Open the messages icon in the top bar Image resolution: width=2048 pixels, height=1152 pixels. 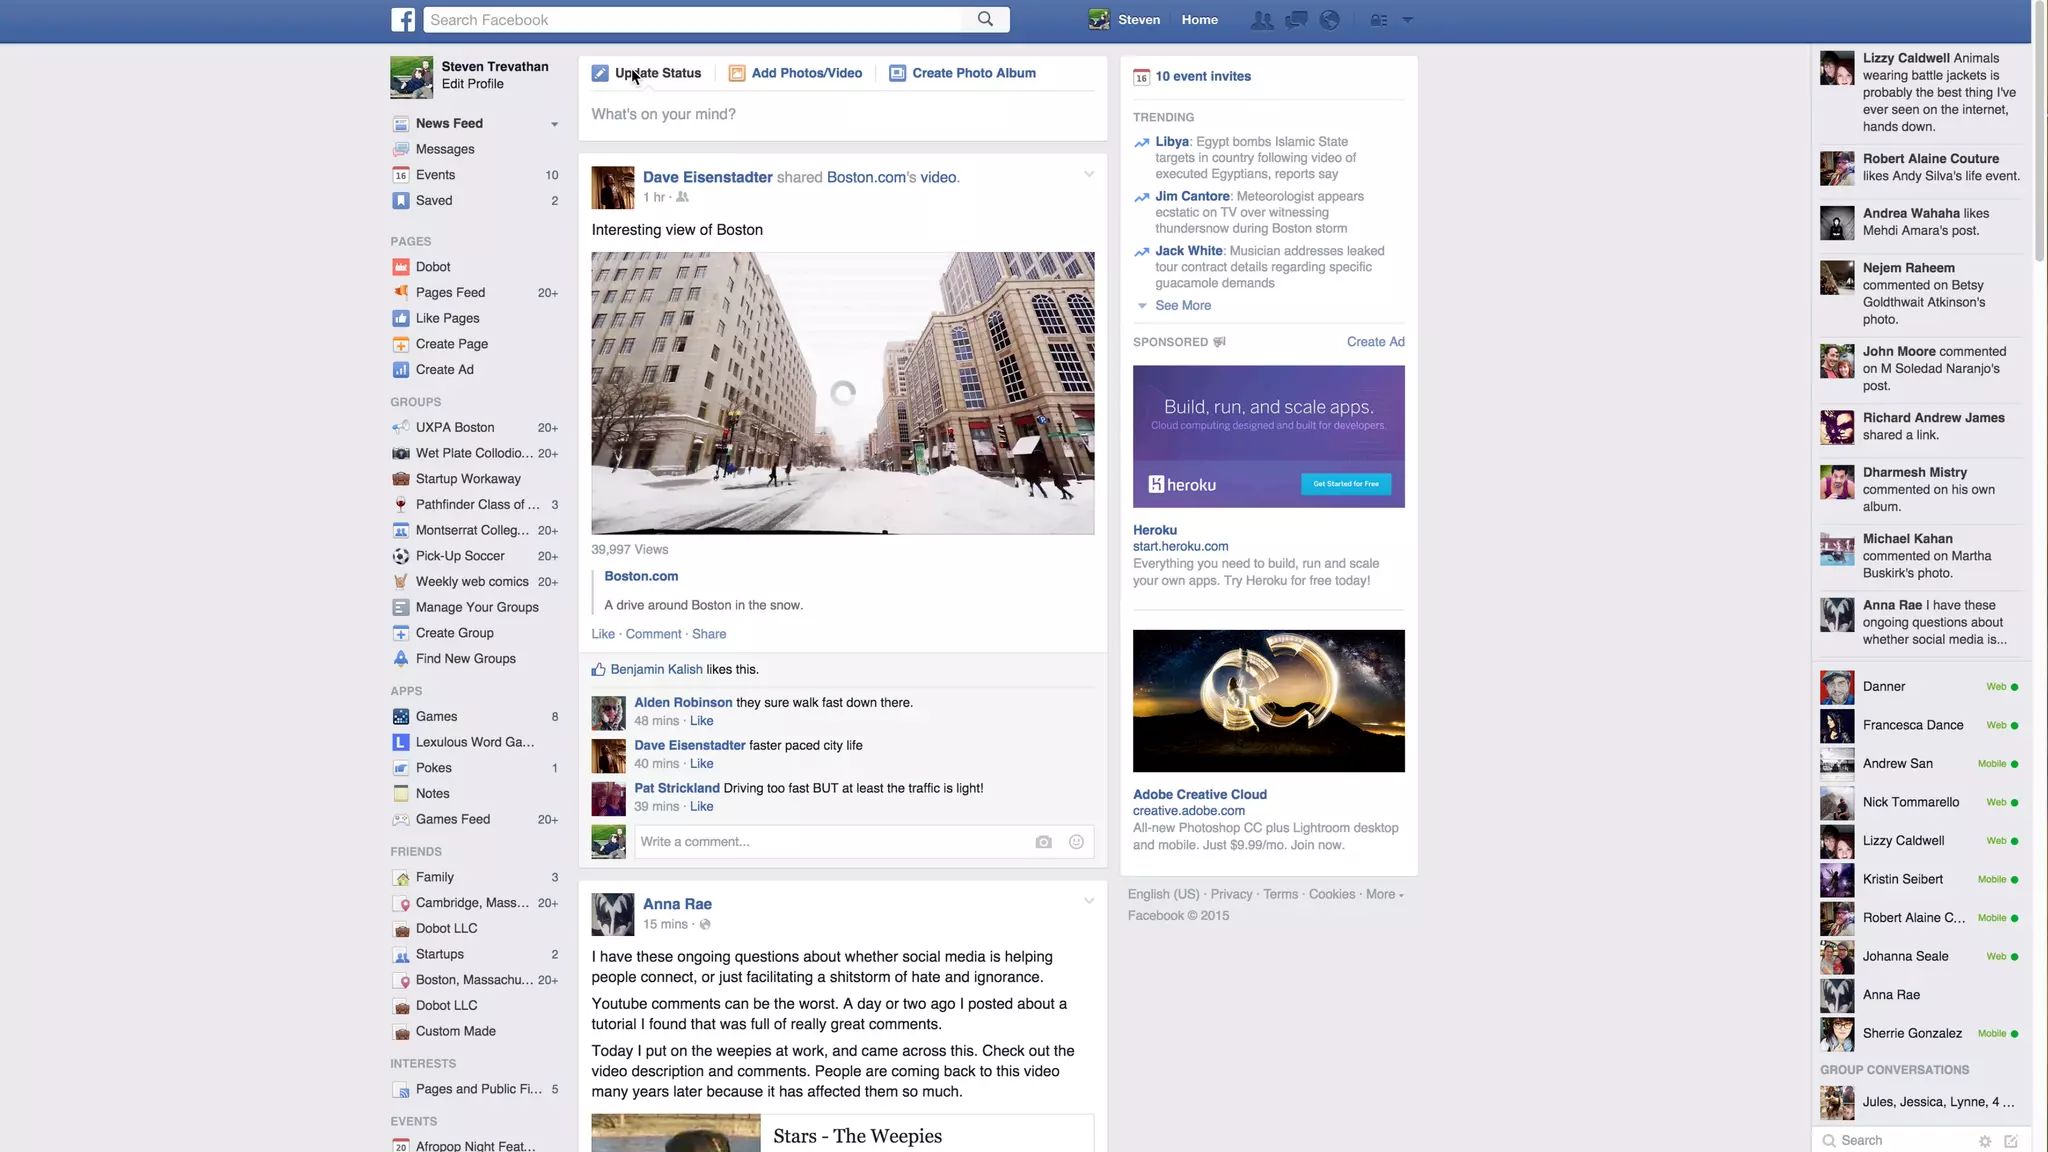(1296, 20)
